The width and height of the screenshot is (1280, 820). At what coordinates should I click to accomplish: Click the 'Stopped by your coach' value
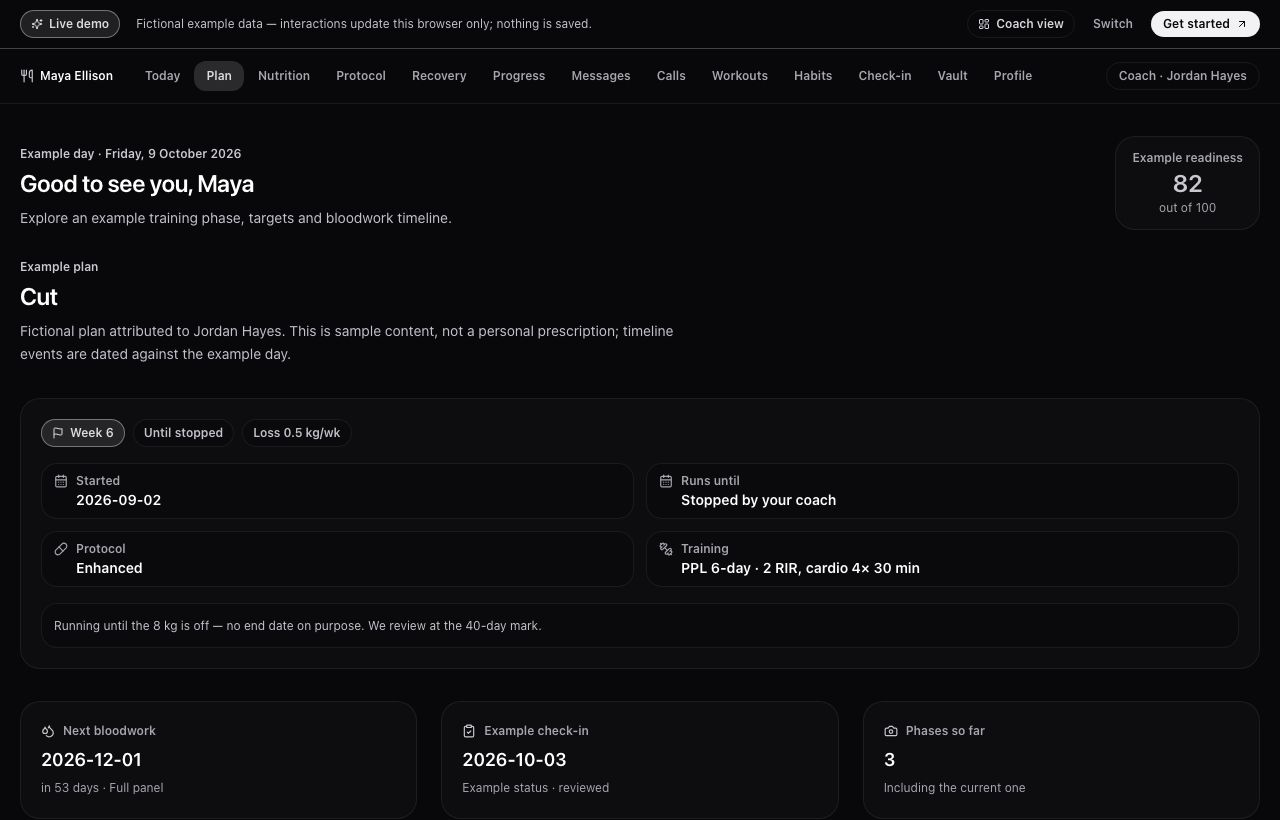click(x=758, y=500)
